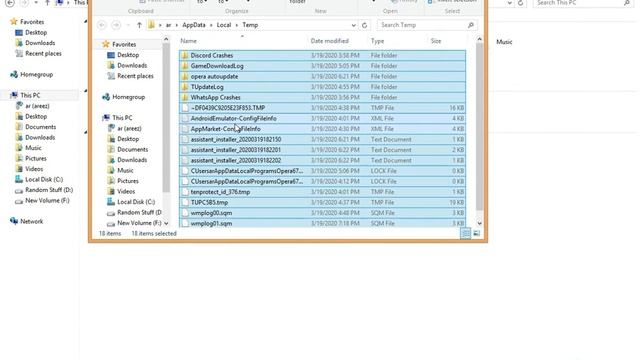Refresh the background This PC window

point(520,3)
